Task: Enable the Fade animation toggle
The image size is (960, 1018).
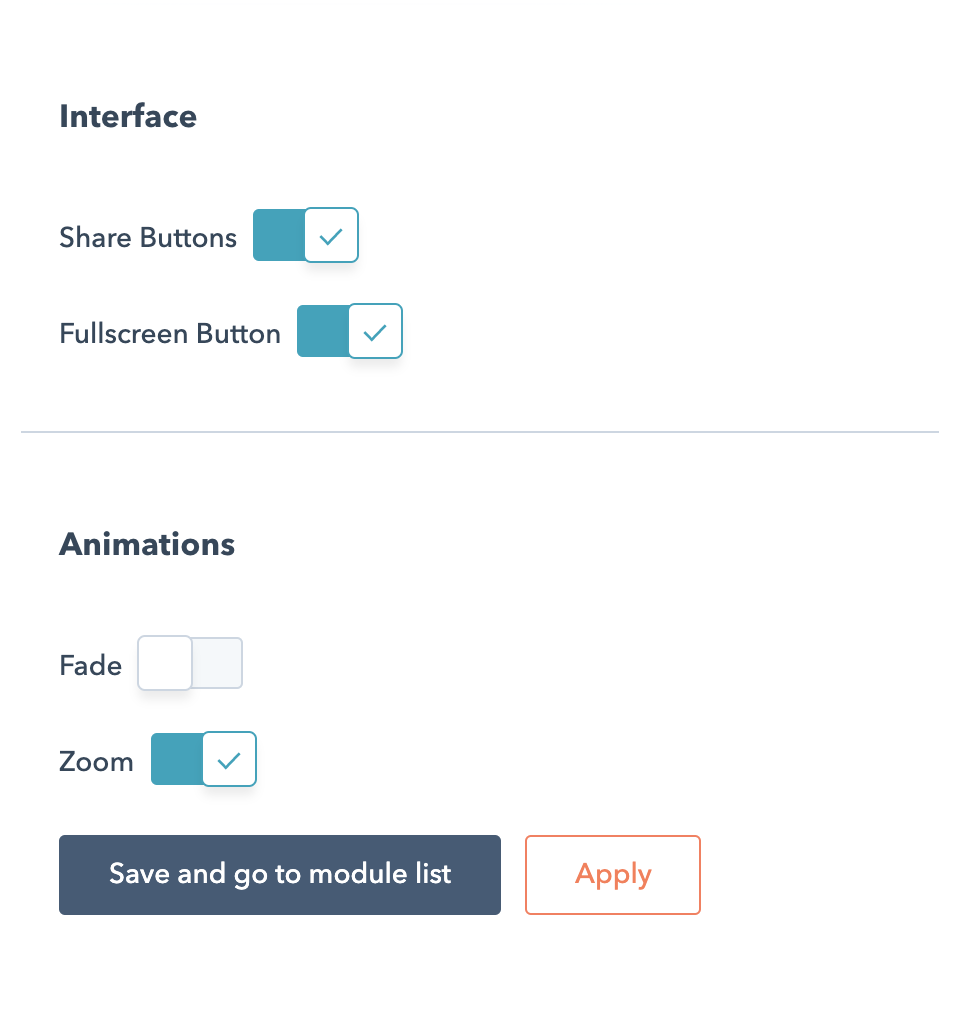Action: point(190,664)
